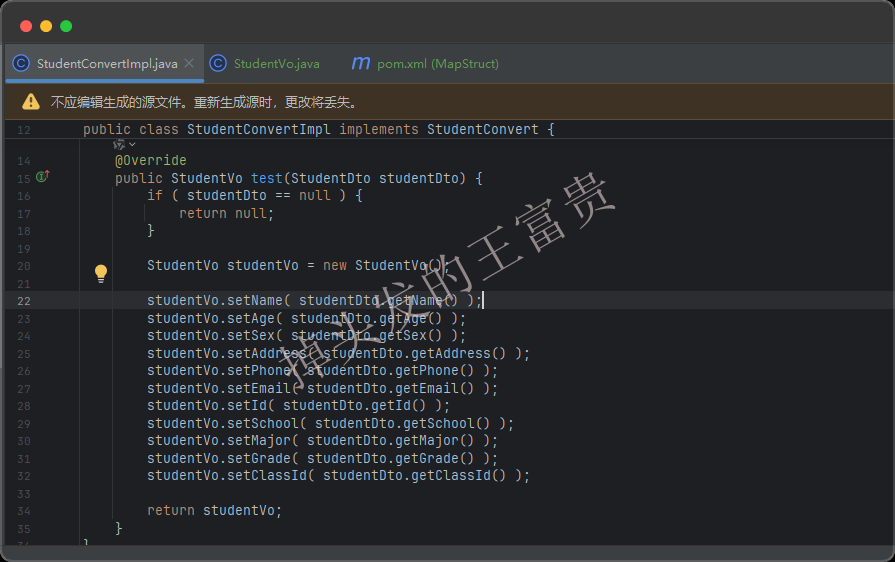Click the getAddress() call on line 25
Viewport: 895px width, 562px height.
458,353
